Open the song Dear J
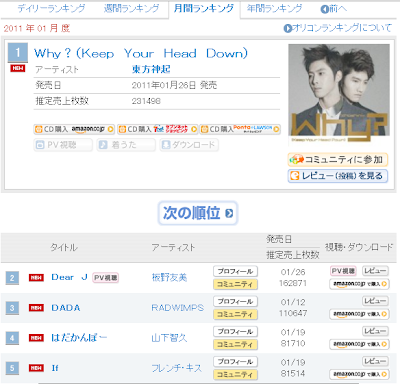Image resolution: width=400 pixels, height=384 pixels. point(69,277)
